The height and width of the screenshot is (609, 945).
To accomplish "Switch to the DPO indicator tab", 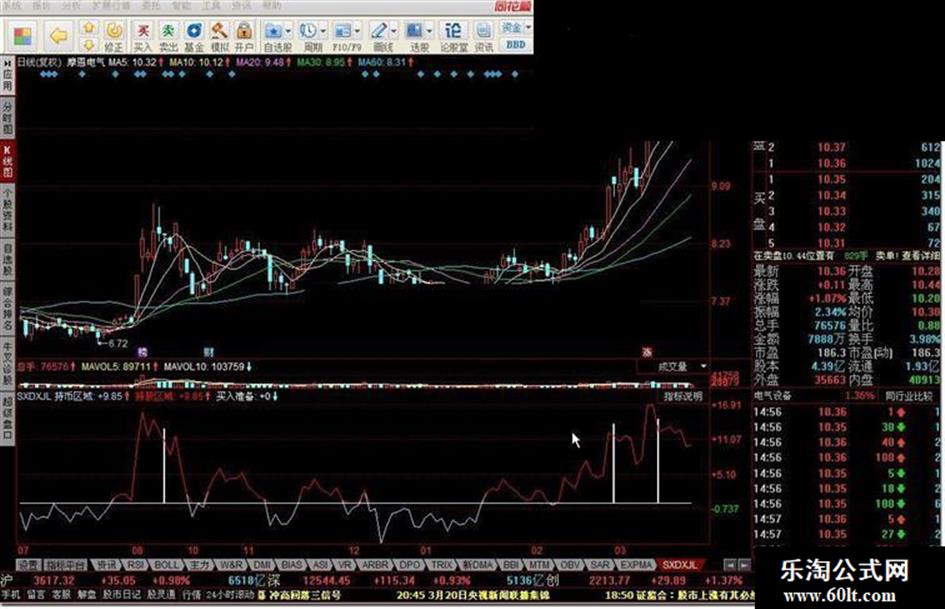I will pyautogui.click(x=409, y=565).
